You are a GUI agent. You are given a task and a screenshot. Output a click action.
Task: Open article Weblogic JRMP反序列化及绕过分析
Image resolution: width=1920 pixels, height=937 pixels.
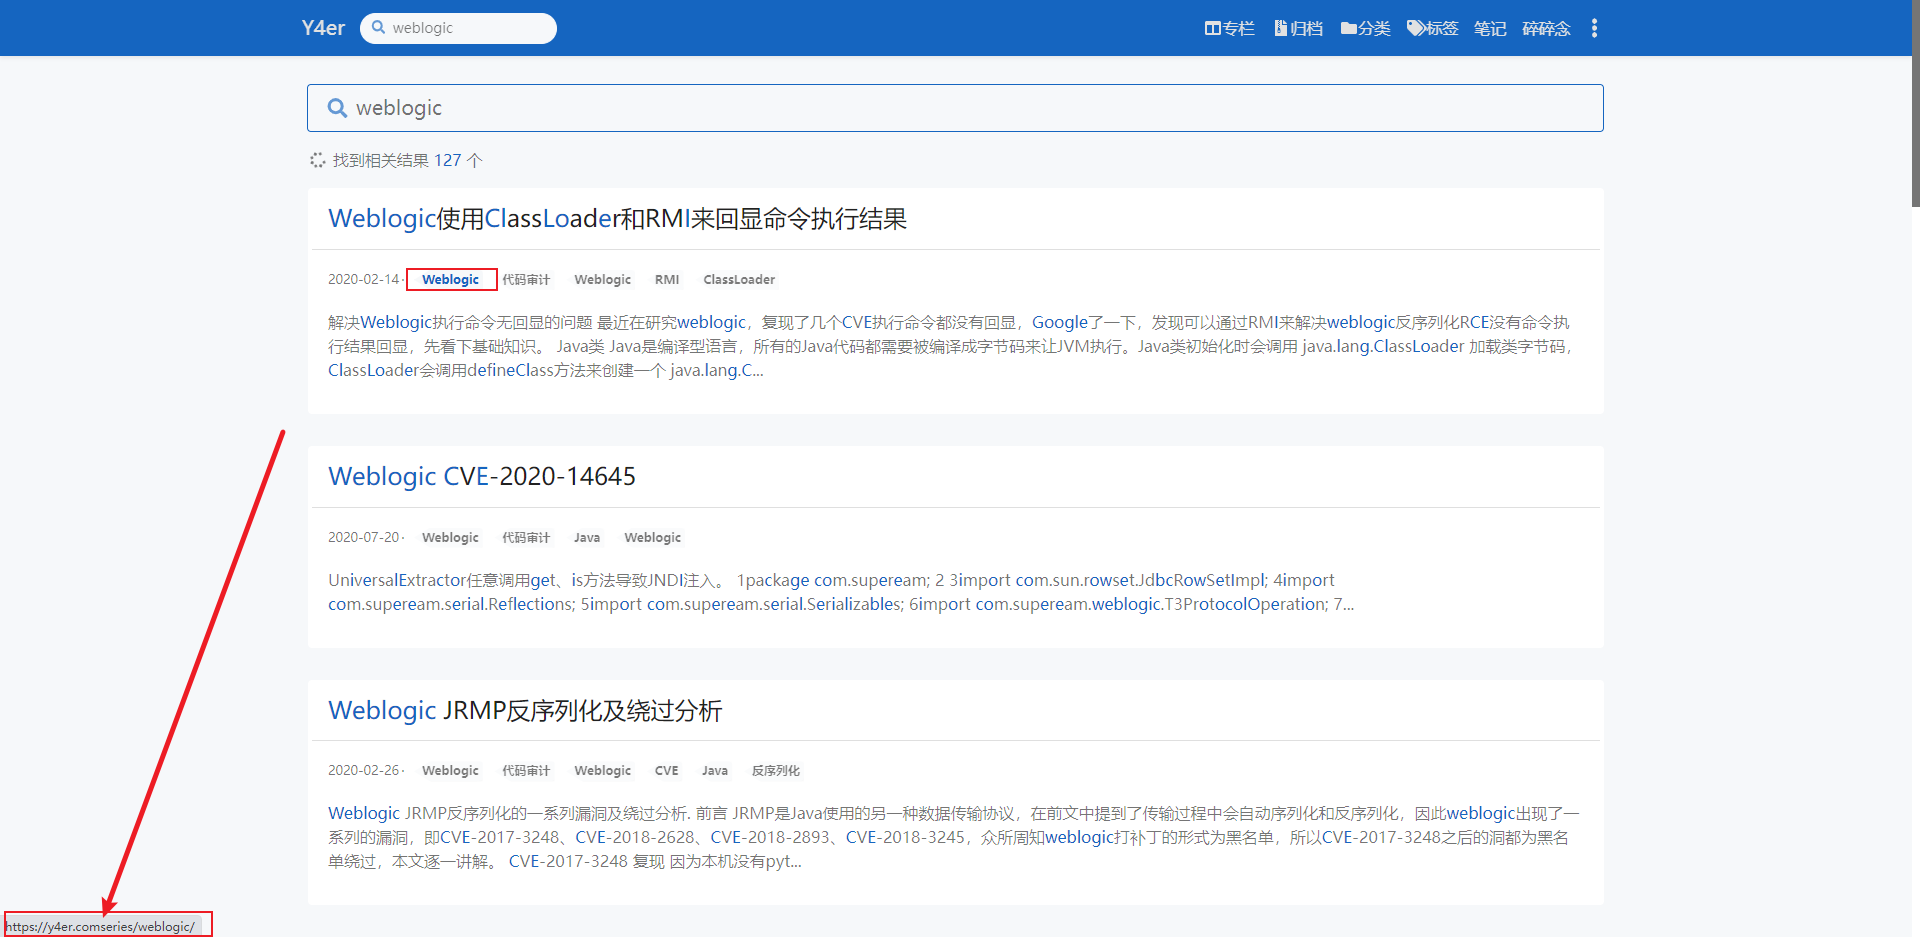tap(525, 710)
